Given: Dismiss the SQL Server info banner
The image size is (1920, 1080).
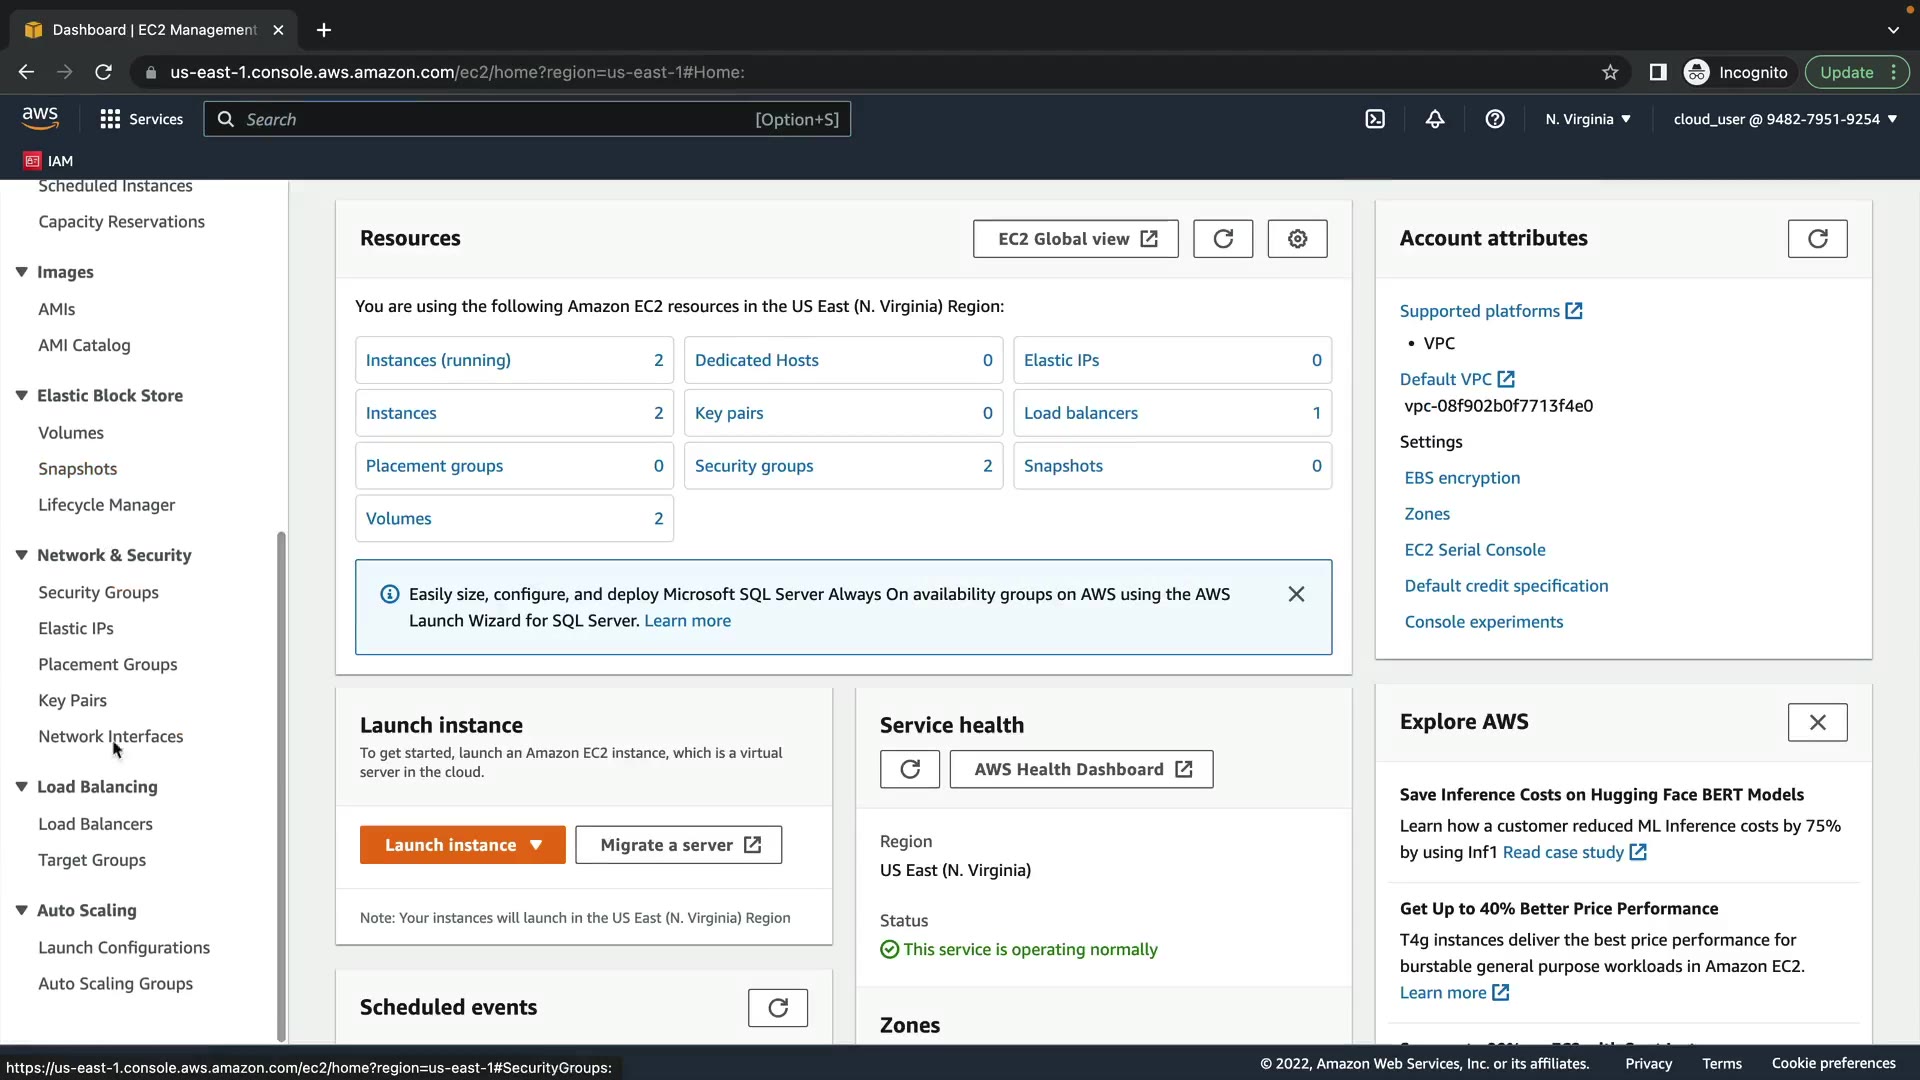Looking at the screenshot, I should pyautogui.click(x=1296, y=594).
